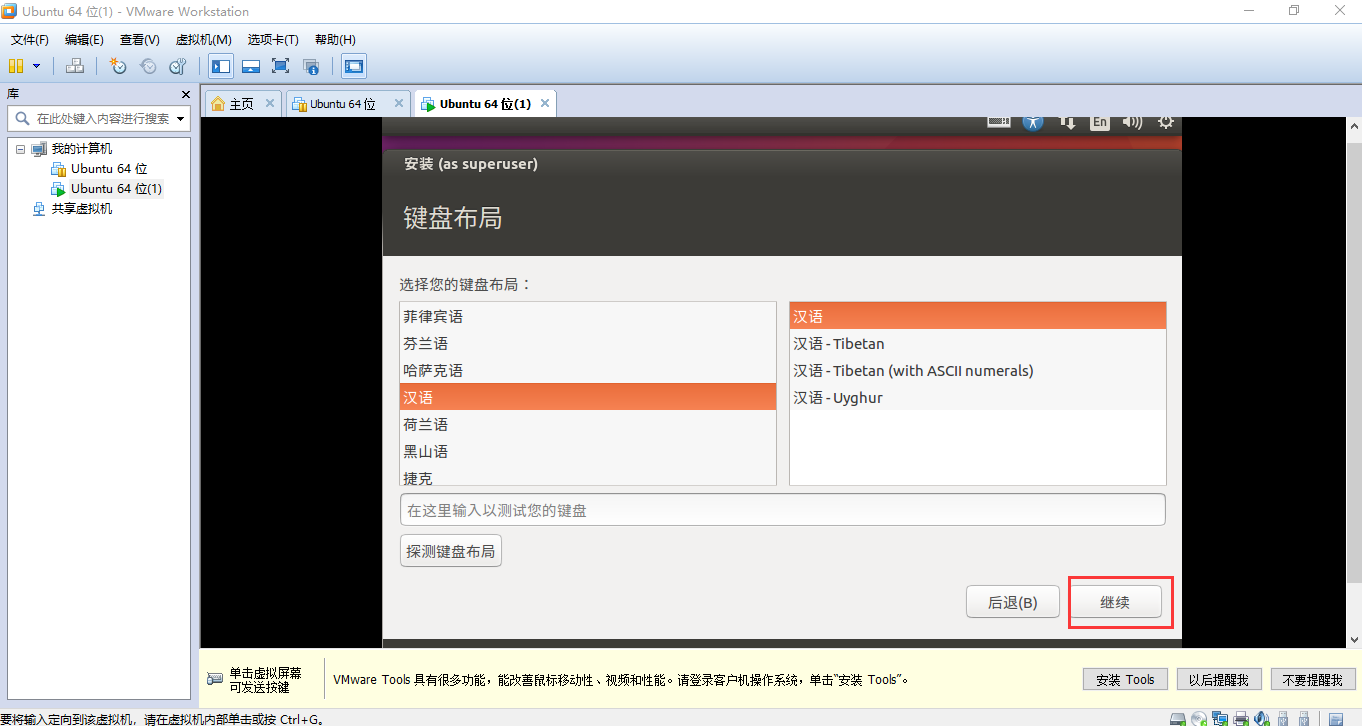Click the network adapter status bar icon
This screenshot has height=726, width=1362.
pyautogui.click(x=1220, y=718)
